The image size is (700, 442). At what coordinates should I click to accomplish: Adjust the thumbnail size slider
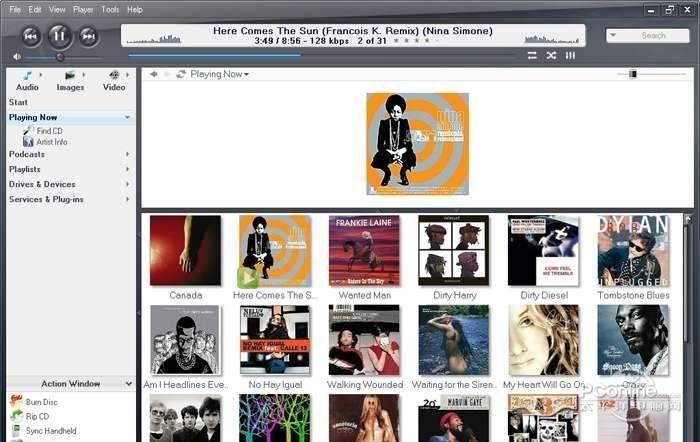(633, 74)
